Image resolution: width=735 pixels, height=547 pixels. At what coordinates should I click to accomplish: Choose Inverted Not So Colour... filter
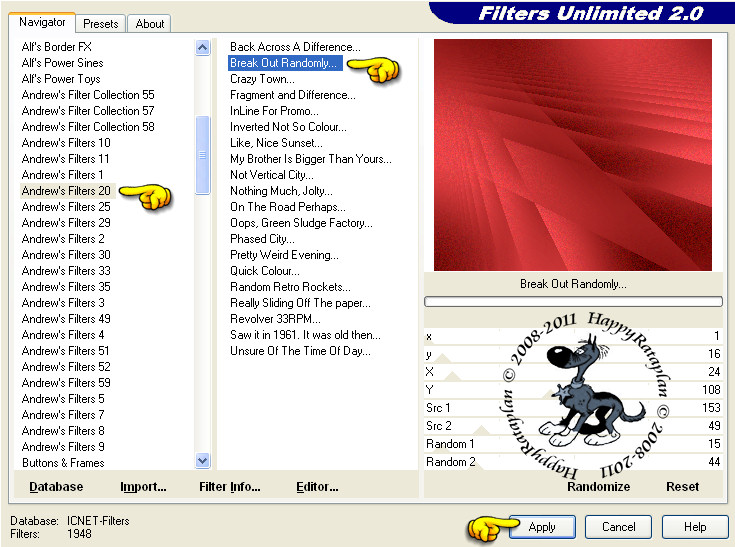pyautogui.click(x=288, y=127)
